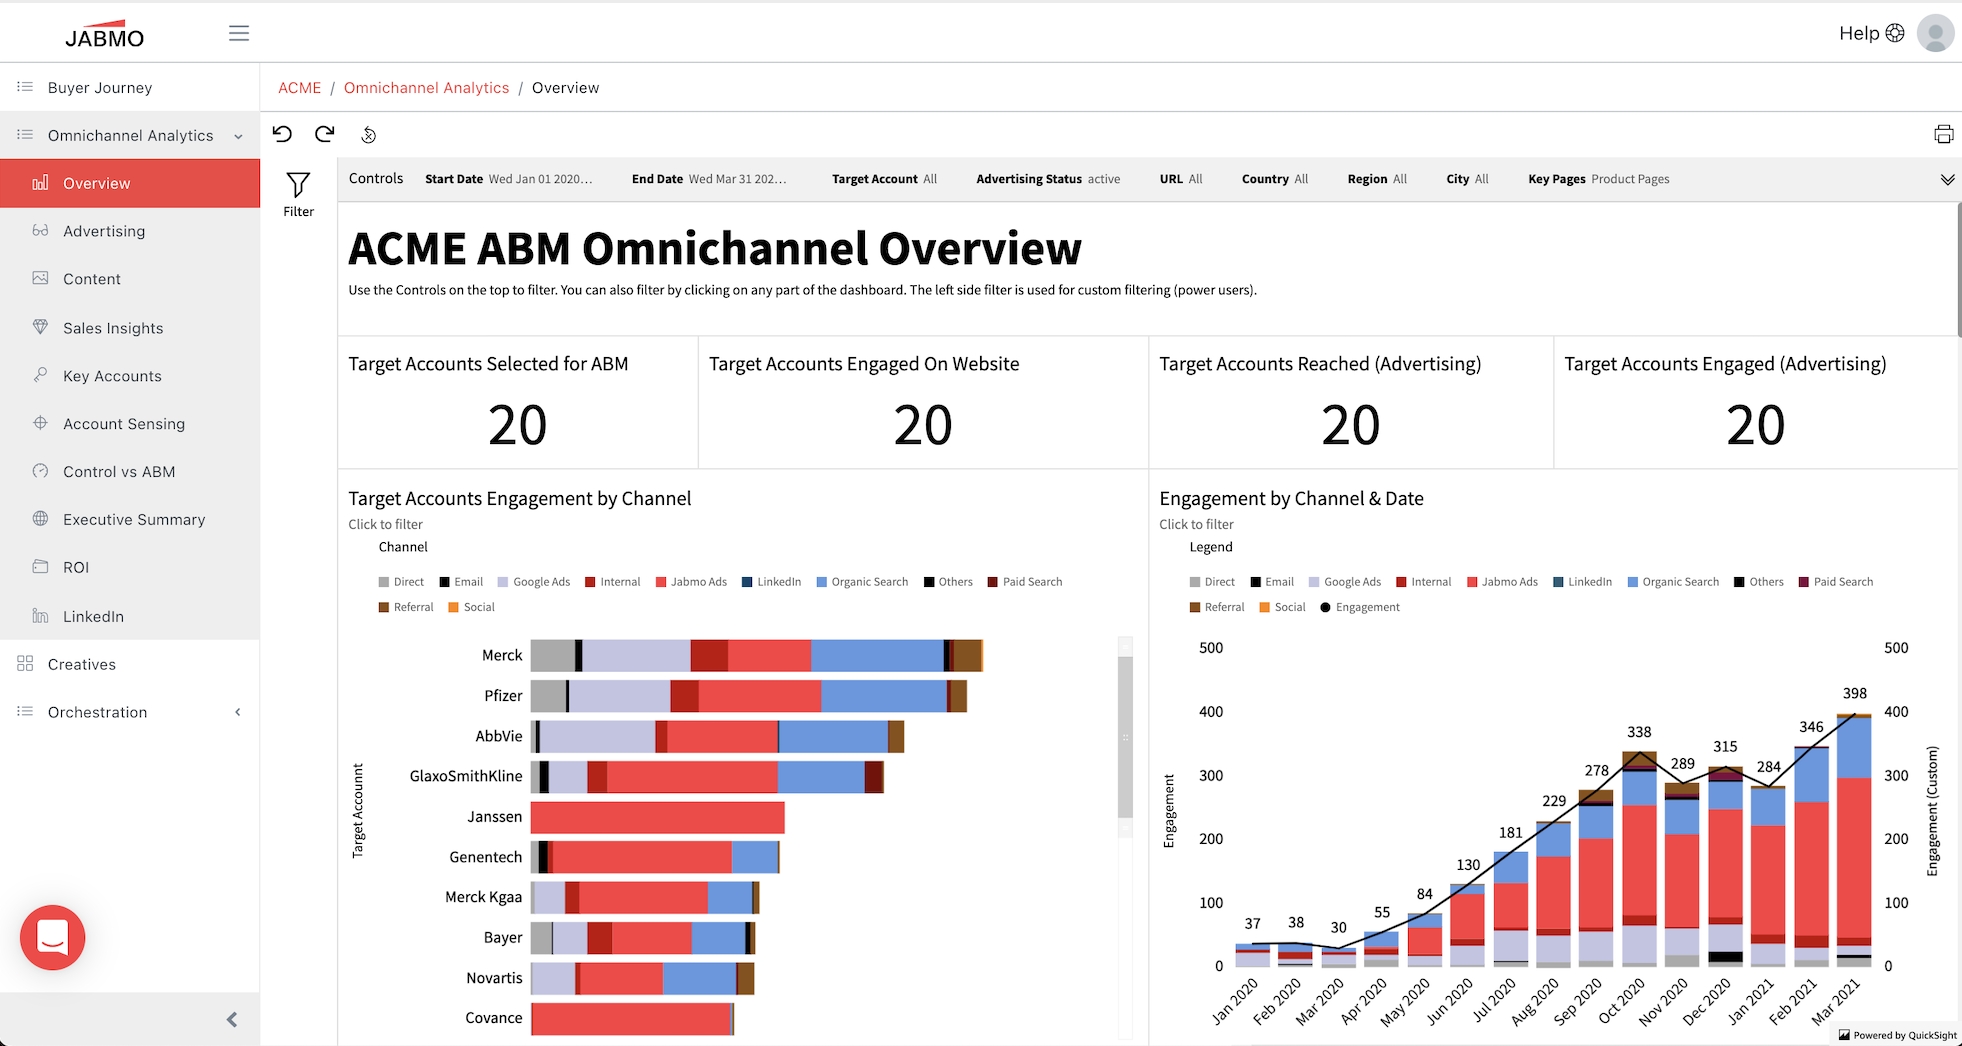Open the City filter dropdown
The image size is (1962, 1046).
(1467, 179)
